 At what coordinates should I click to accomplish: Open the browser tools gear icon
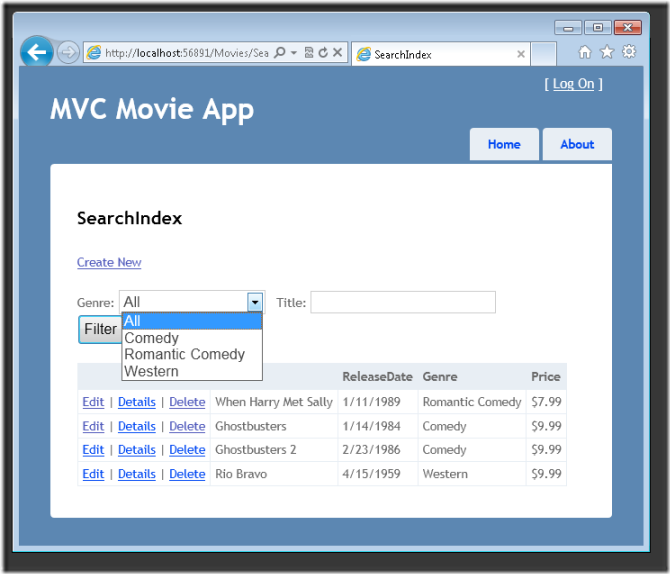pyautogui.click(x=629, y=52)
